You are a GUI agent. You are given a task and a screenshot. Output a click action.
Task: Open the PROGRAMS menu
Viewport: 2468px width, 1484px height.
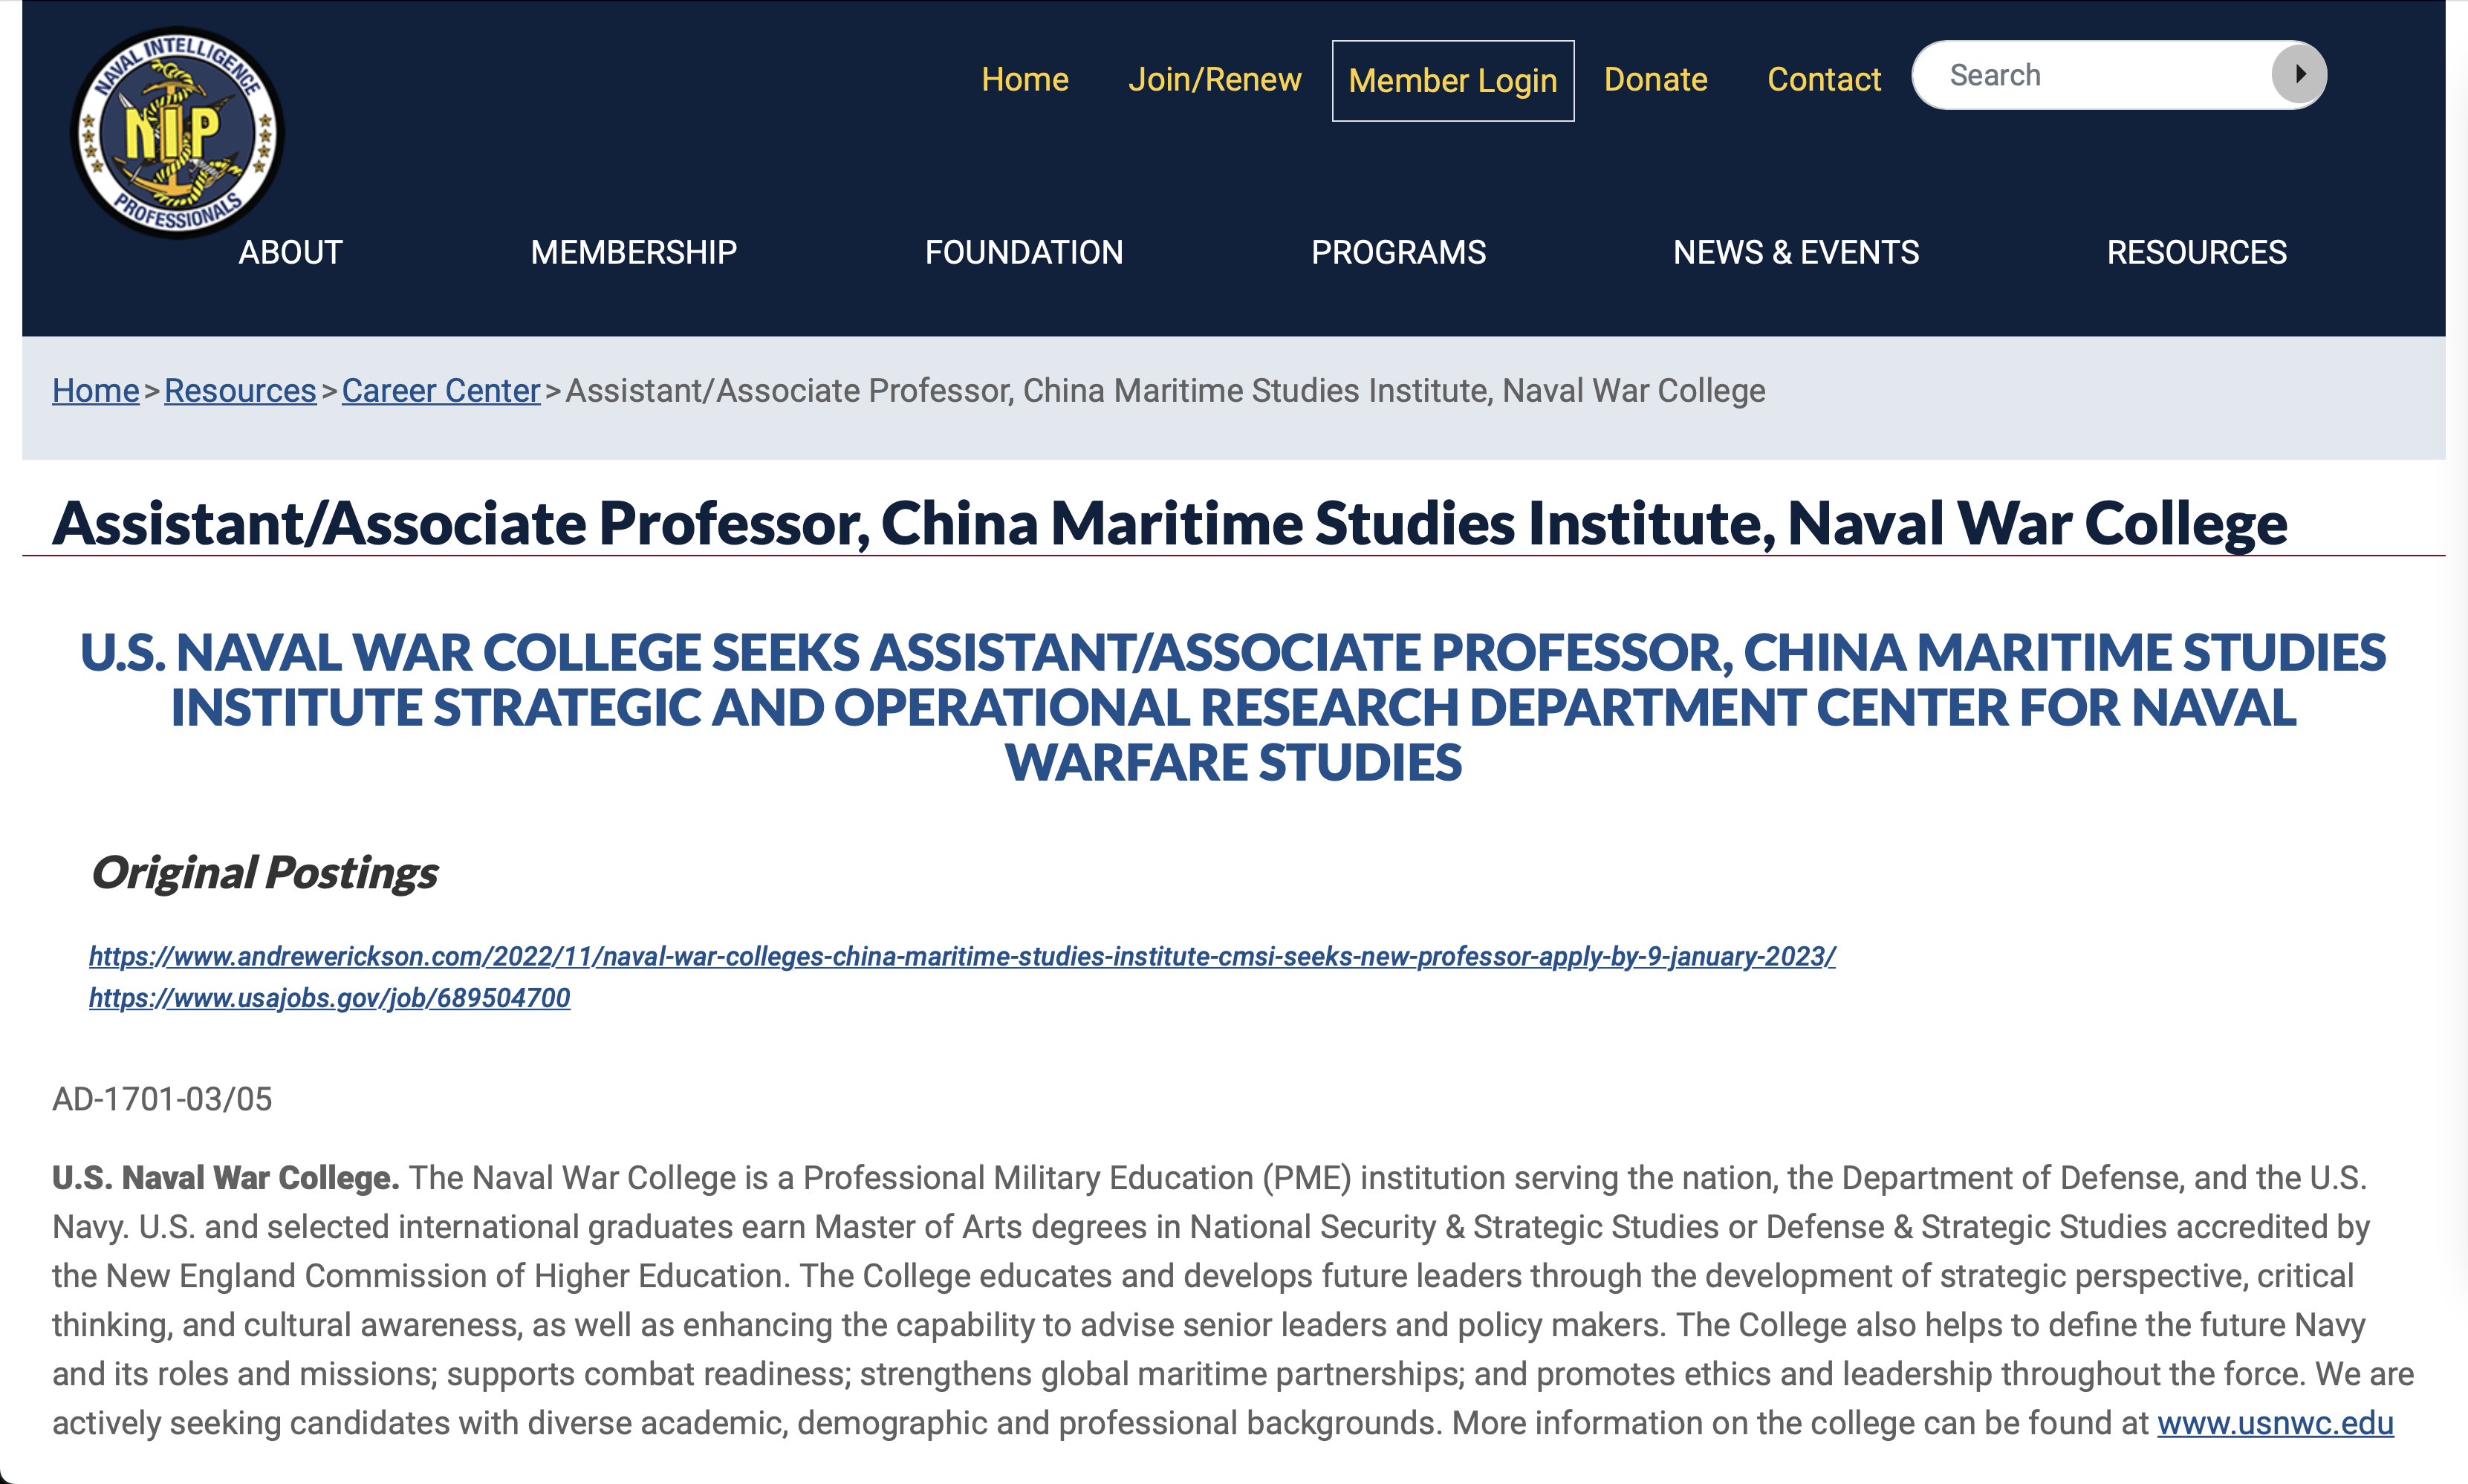pos(1398,252)
